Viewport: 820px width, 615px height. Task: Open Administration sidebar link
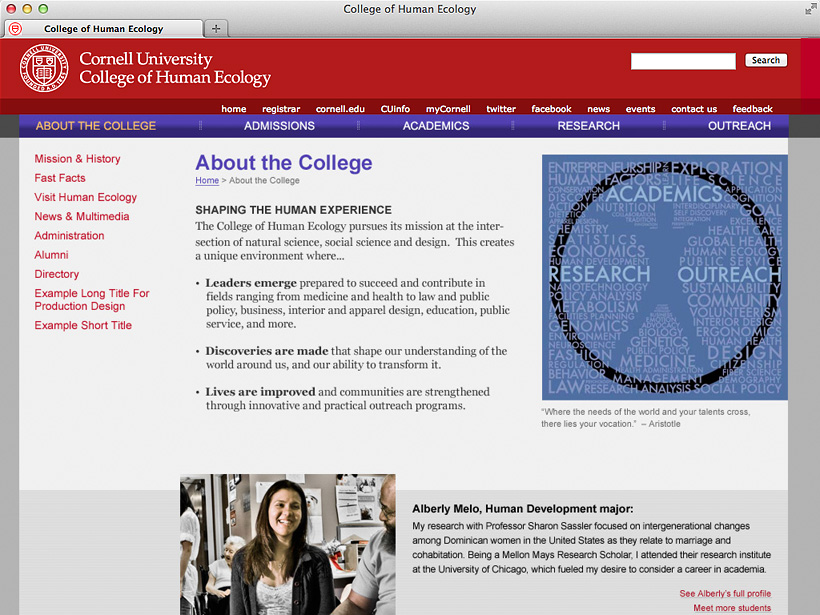point(69,236)
